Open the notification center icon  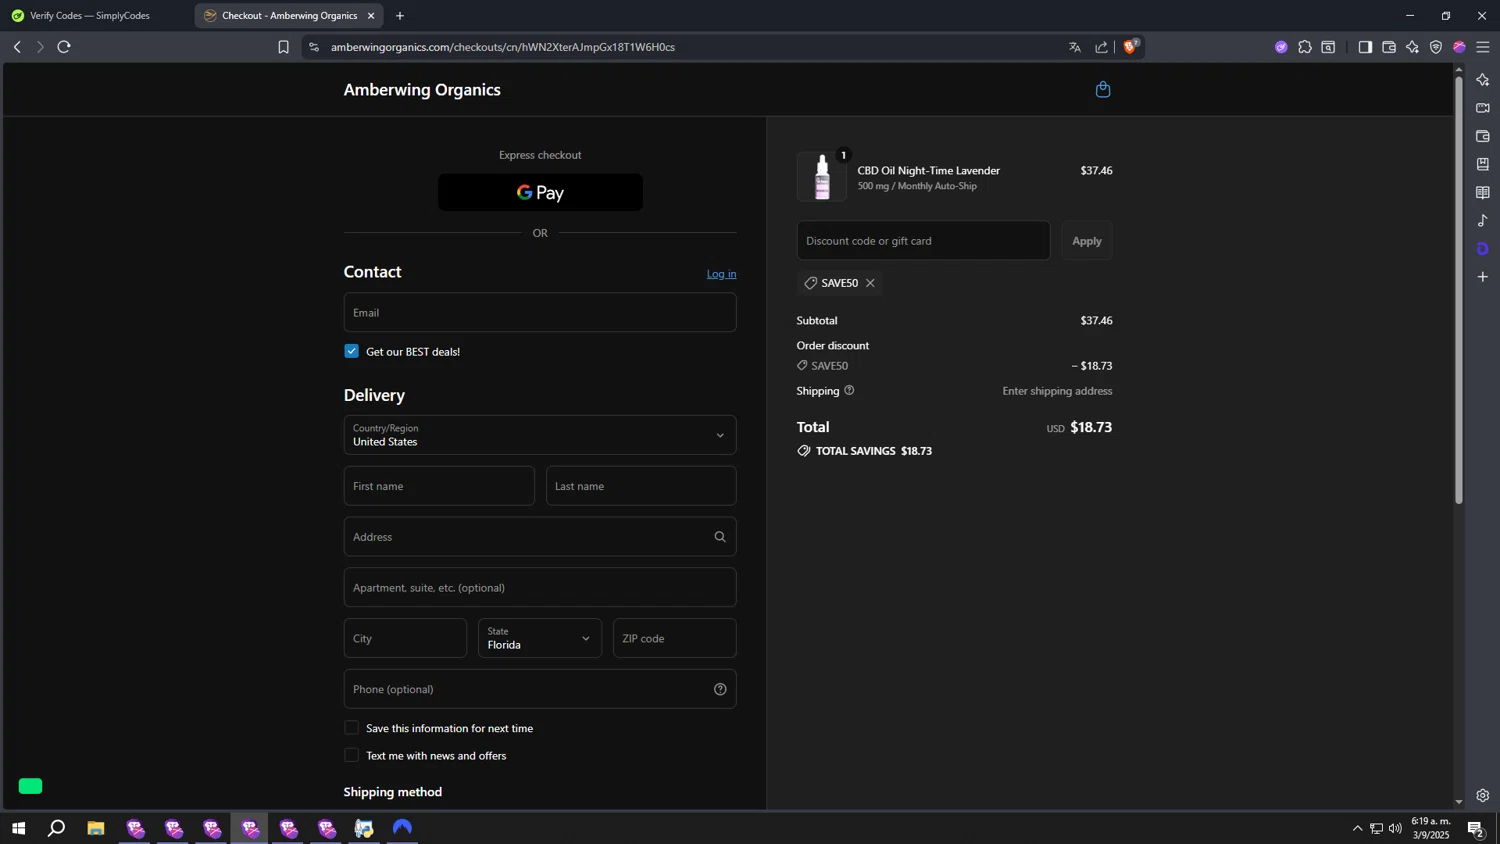click(x=1475, y=828)
